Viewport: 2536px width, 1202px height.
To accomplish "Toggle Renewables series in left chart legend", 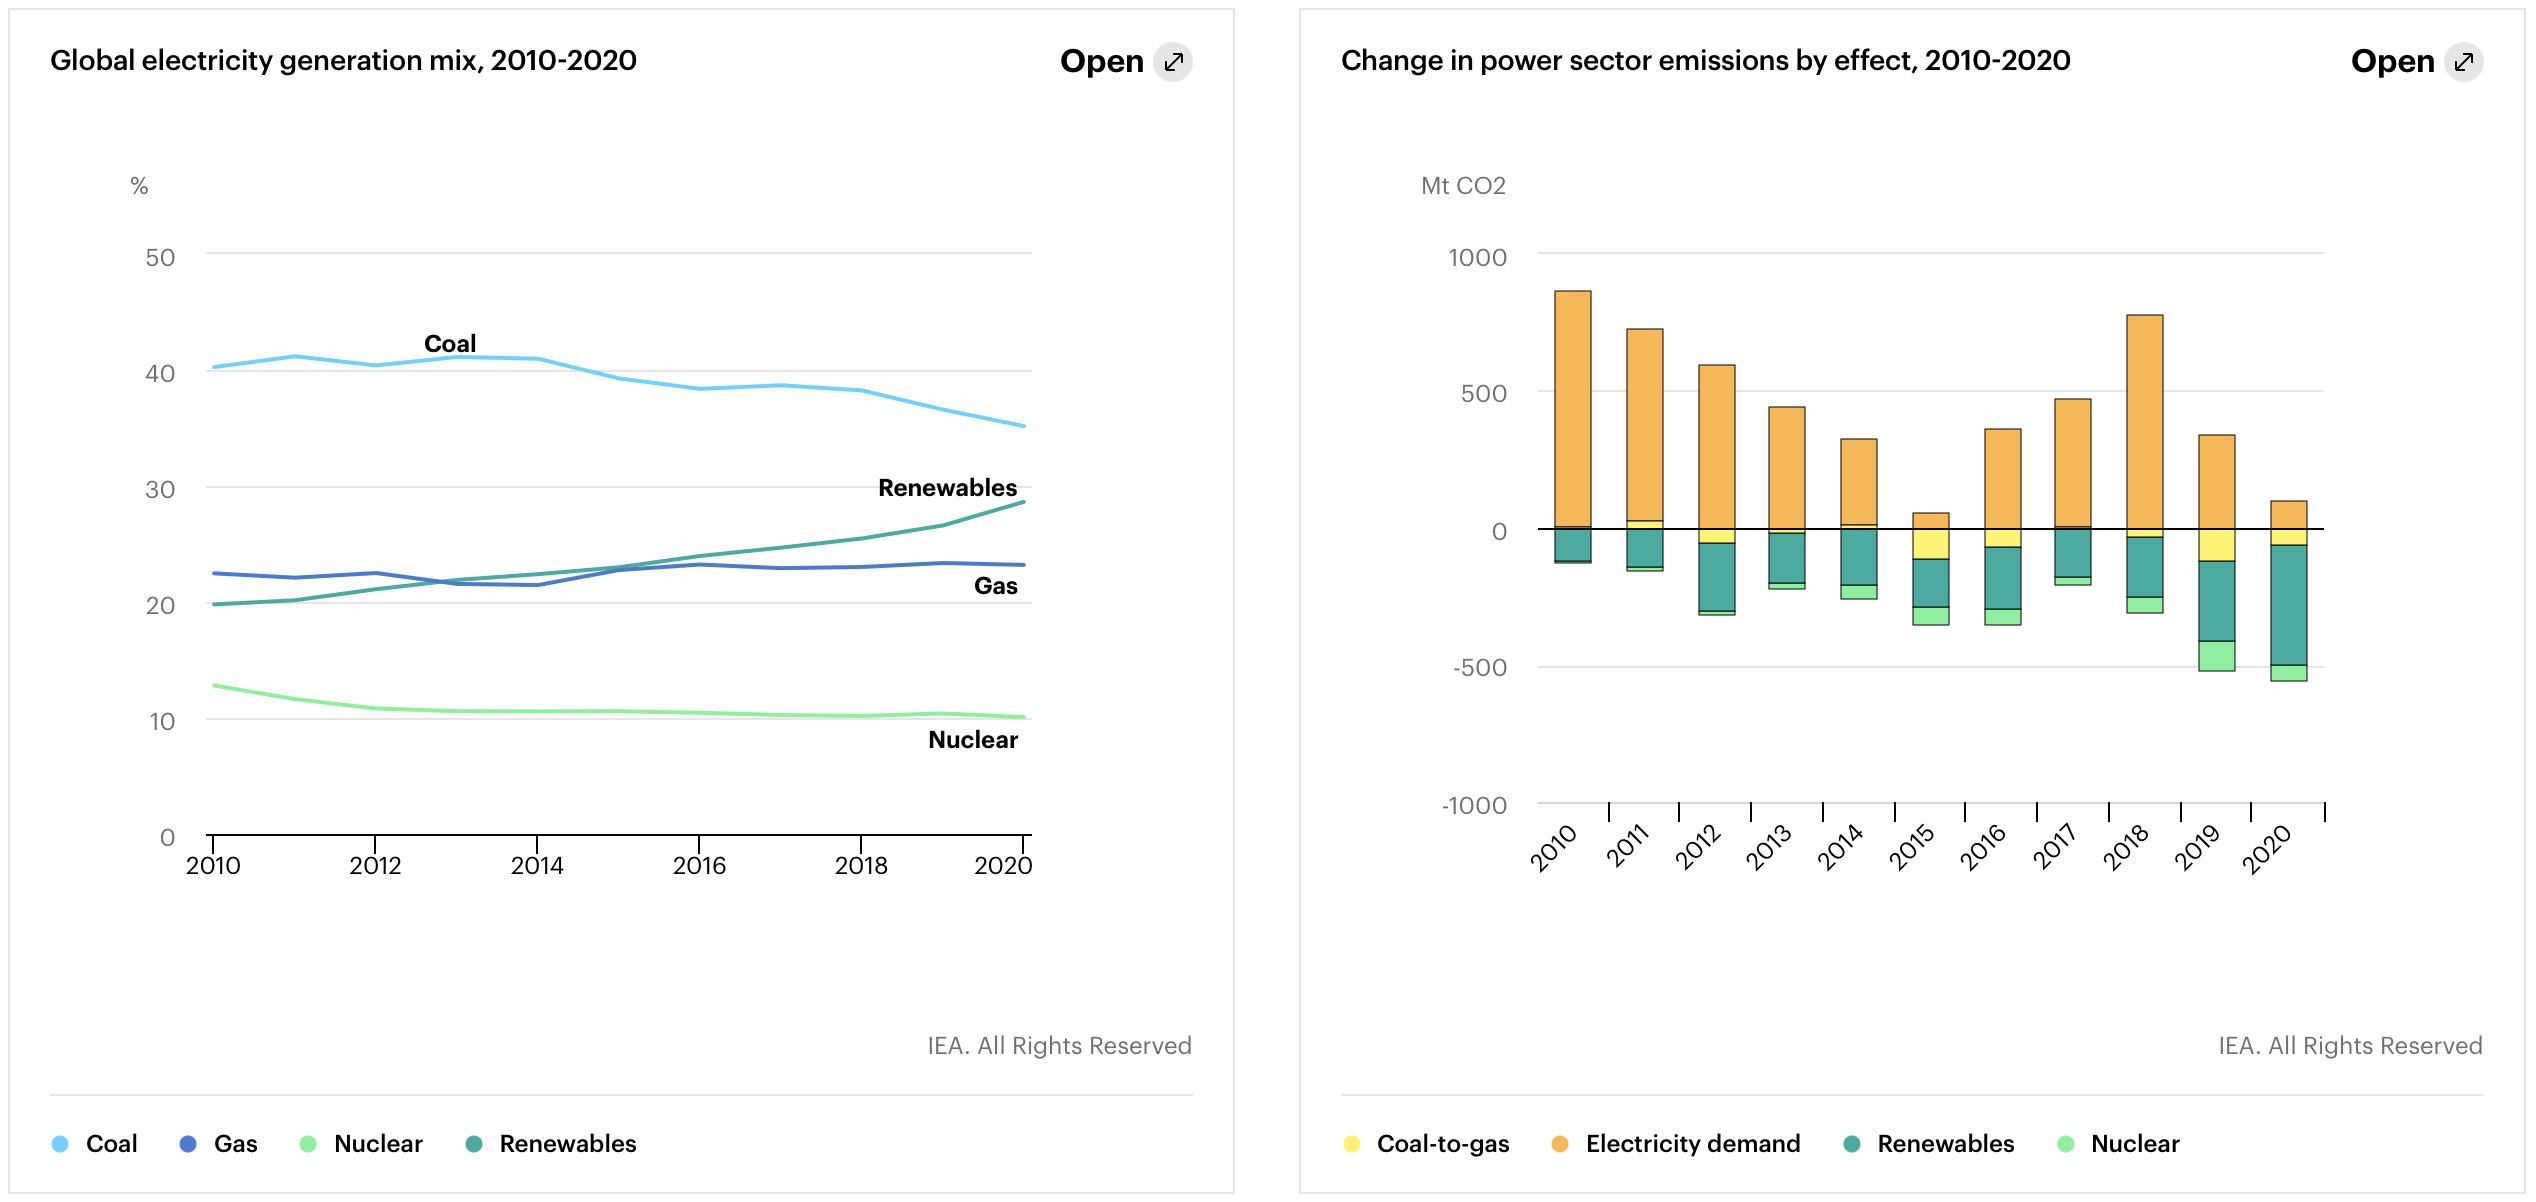I will [x=567, y=1144].
